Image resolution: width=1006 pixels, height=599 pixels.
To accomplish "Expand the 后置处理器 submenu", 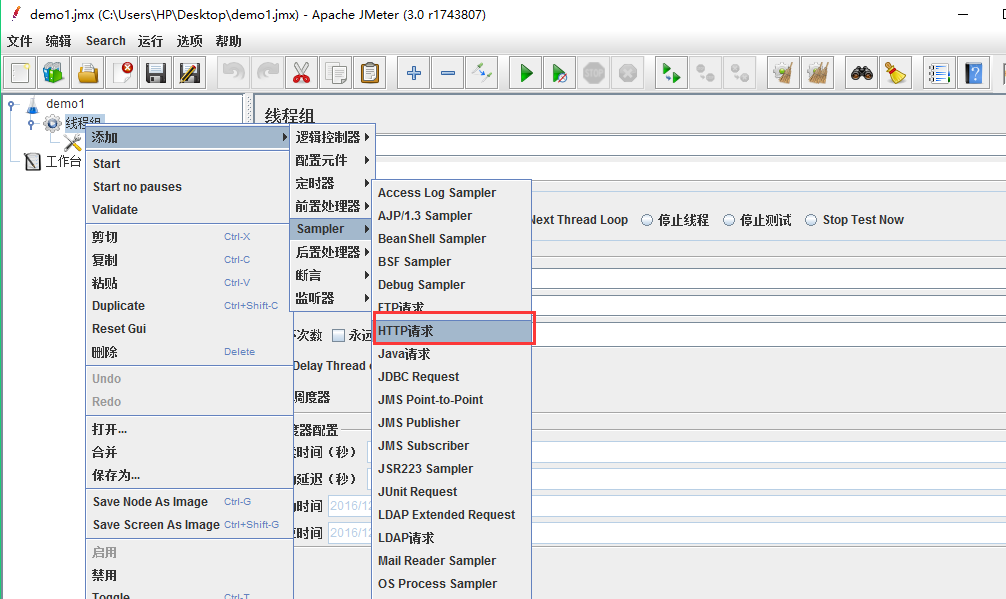I will (x=332, y=252).
